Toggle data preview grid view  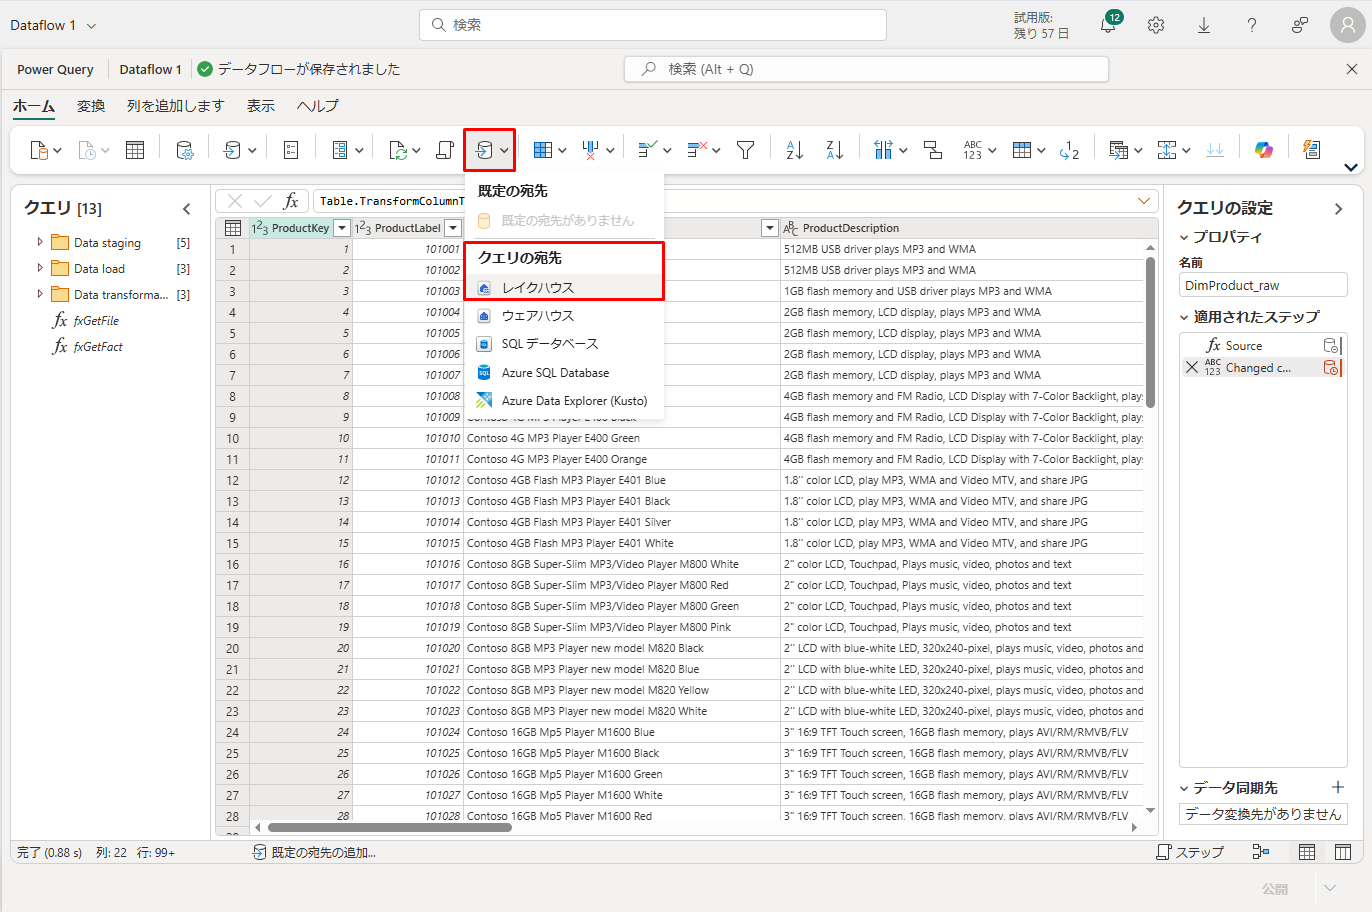tap(1307, 852)
